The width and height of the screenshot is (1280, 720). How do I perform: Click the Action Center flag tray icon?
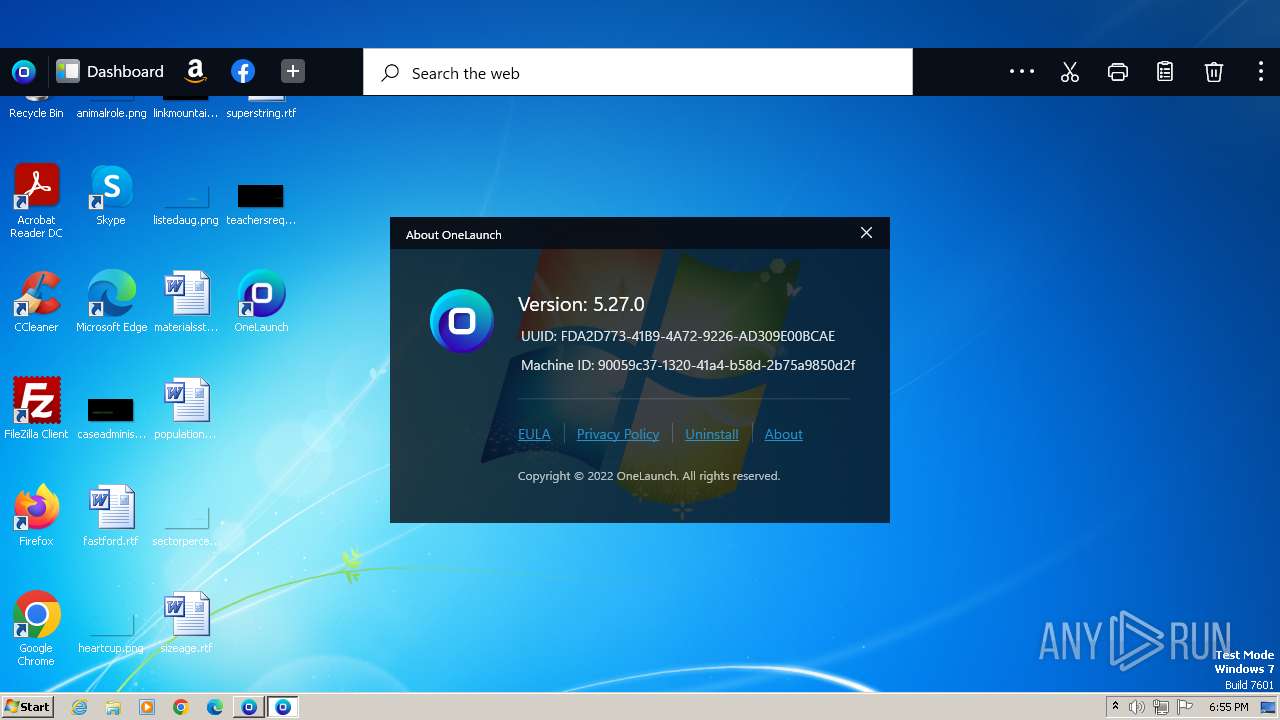tap(1186, 707)
